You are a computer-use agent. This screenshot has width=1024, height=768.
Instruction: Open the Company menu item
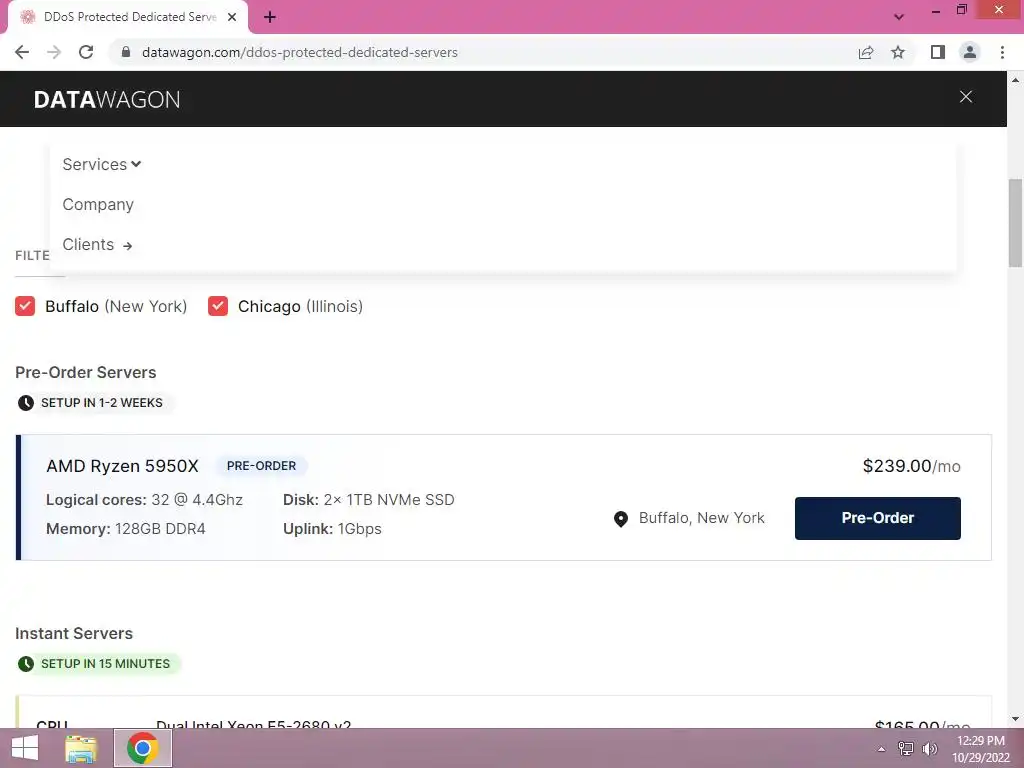click(x=98, y=204)
